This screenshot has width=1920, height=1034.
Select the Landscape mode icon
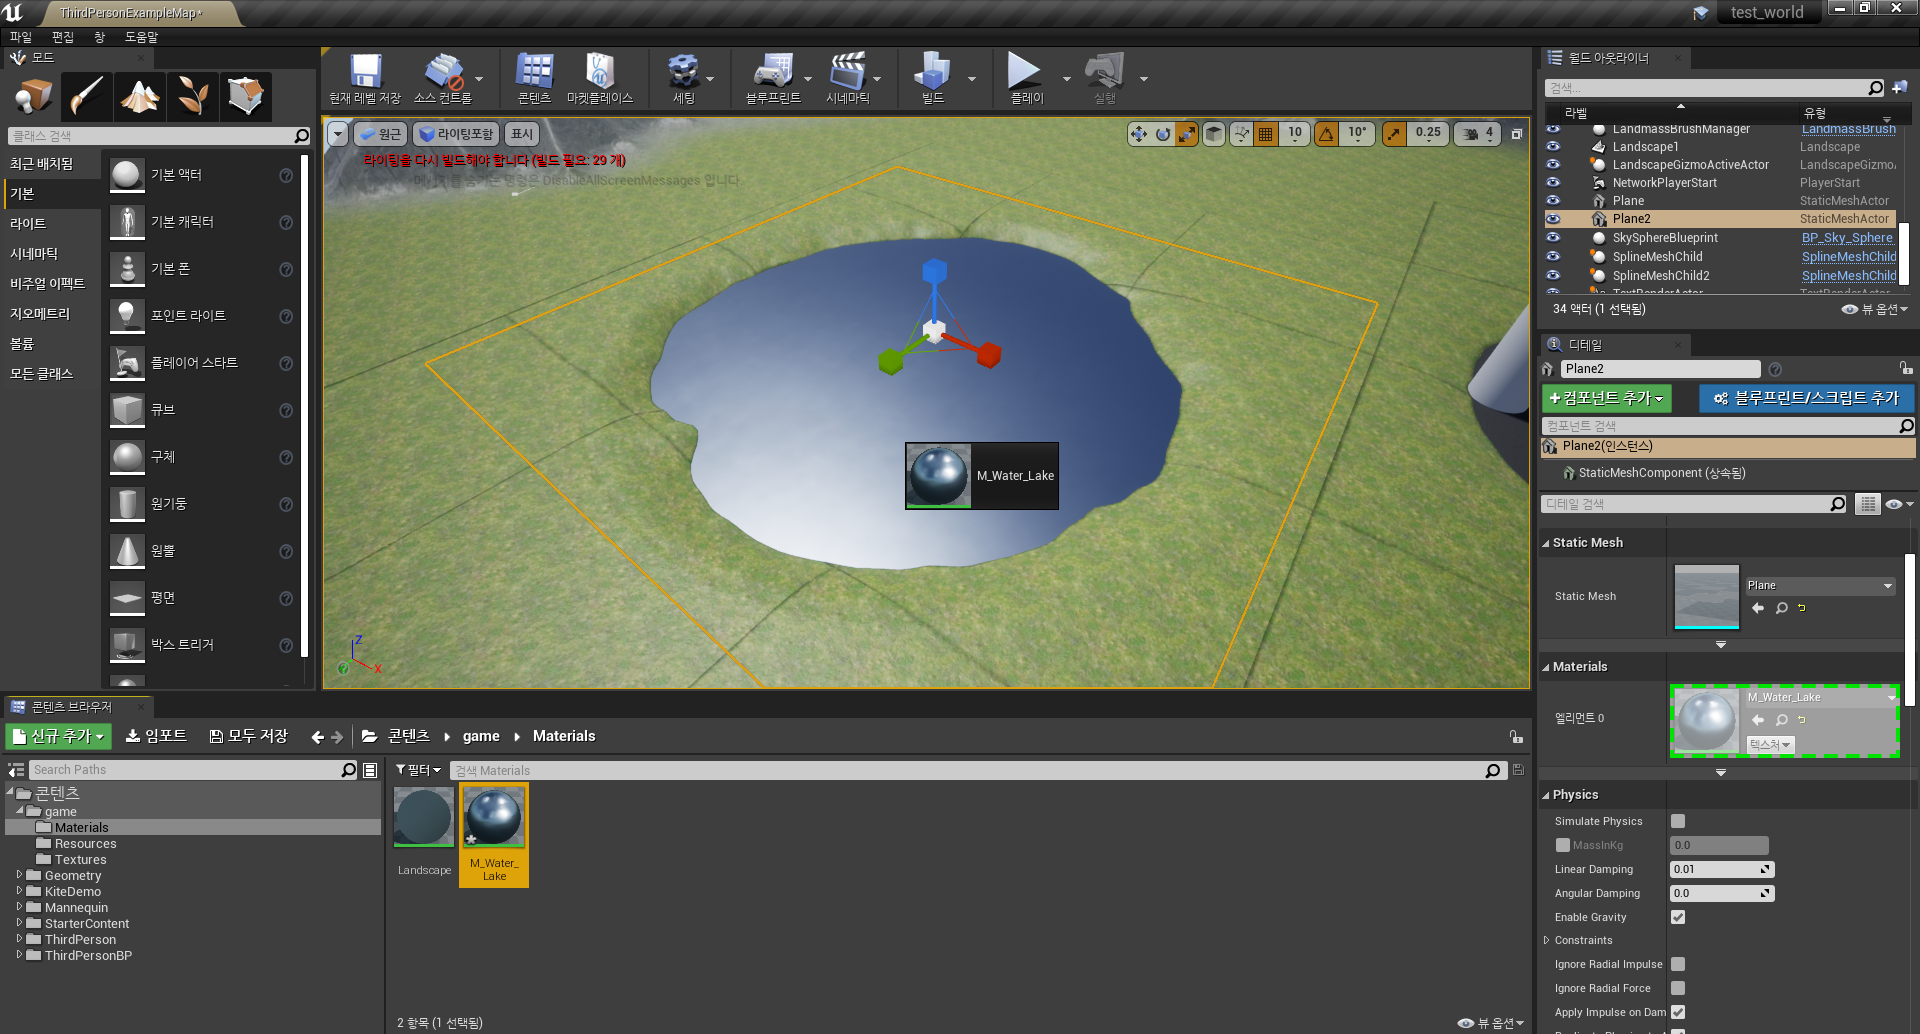pyautogui.click(x=139, y=96)
